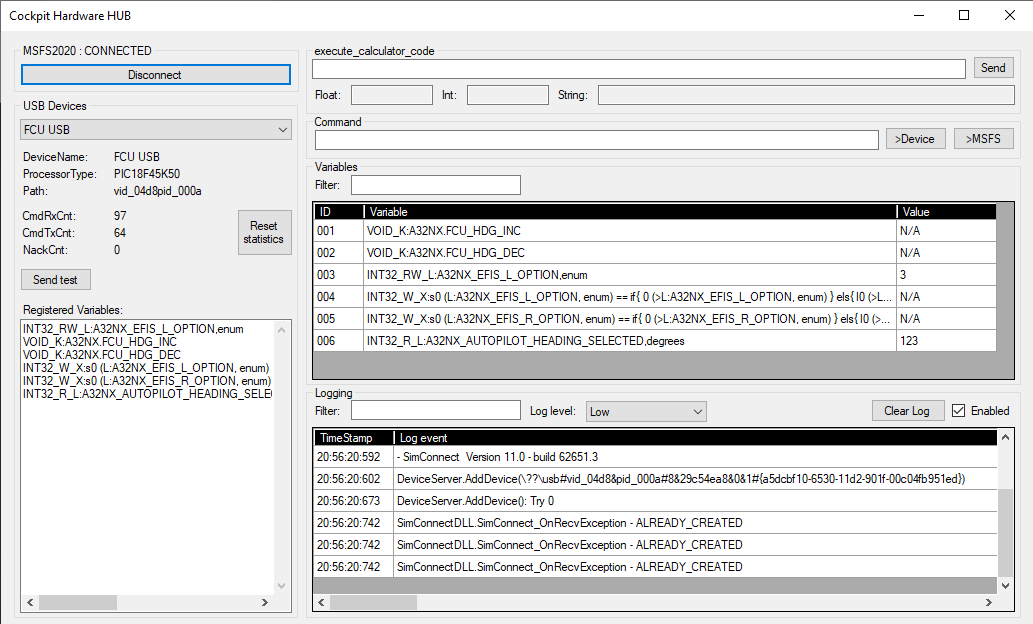
Task: Click the log horizontal scrollbar thumb
Action: [374, 602]
